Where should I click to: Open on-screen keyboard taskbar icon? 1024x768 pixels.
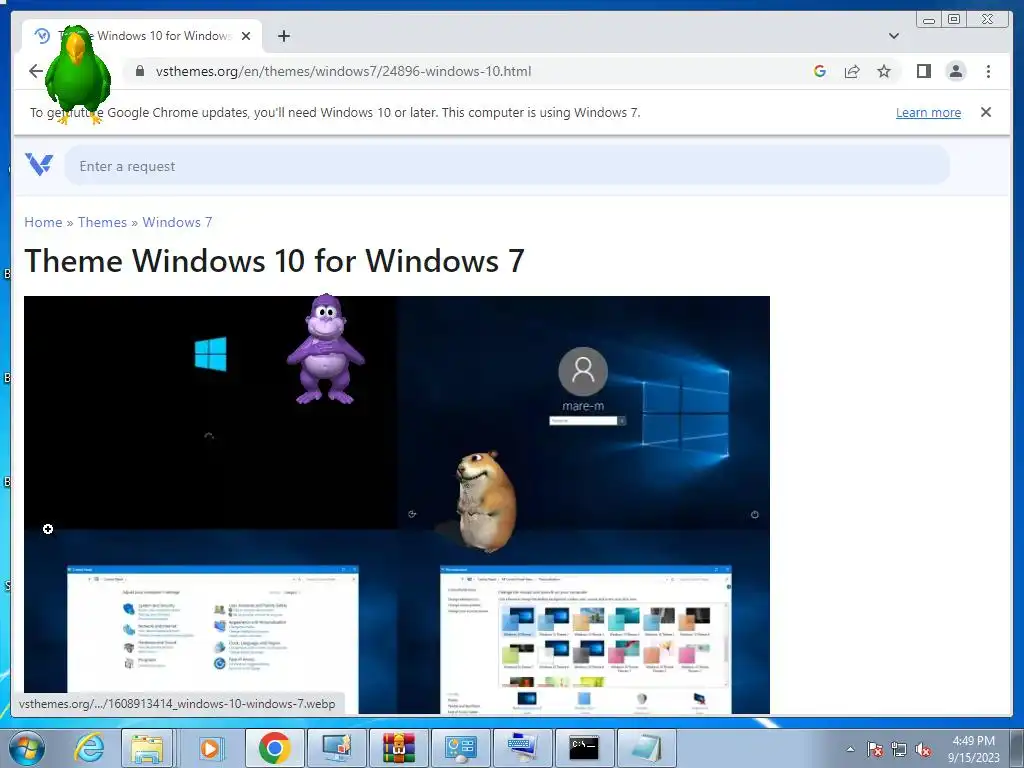523,748
